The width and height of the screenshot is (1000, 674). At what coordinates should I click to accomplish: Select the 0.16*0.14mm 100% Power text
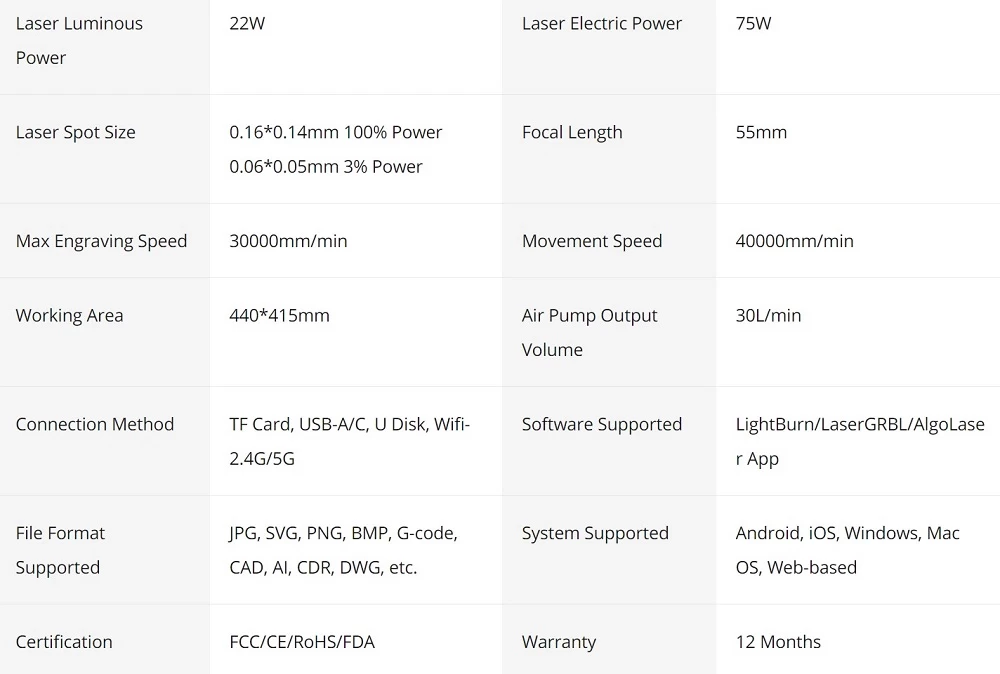335,132
